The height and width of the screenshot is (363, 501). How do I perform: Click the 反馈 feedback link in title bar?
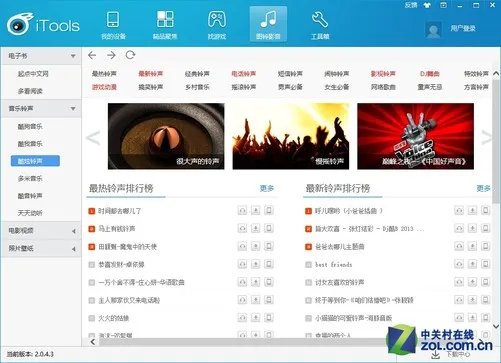point(411,5)
